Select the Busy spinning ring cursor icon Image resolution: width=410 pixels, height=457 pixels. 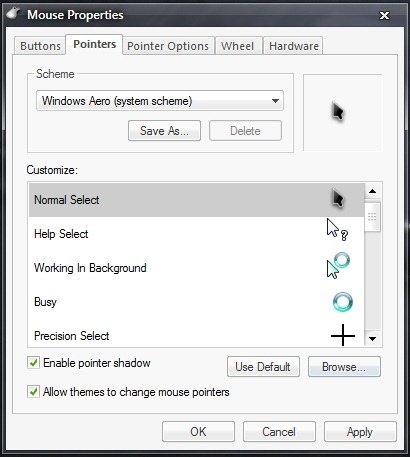[x=343, y=302]
